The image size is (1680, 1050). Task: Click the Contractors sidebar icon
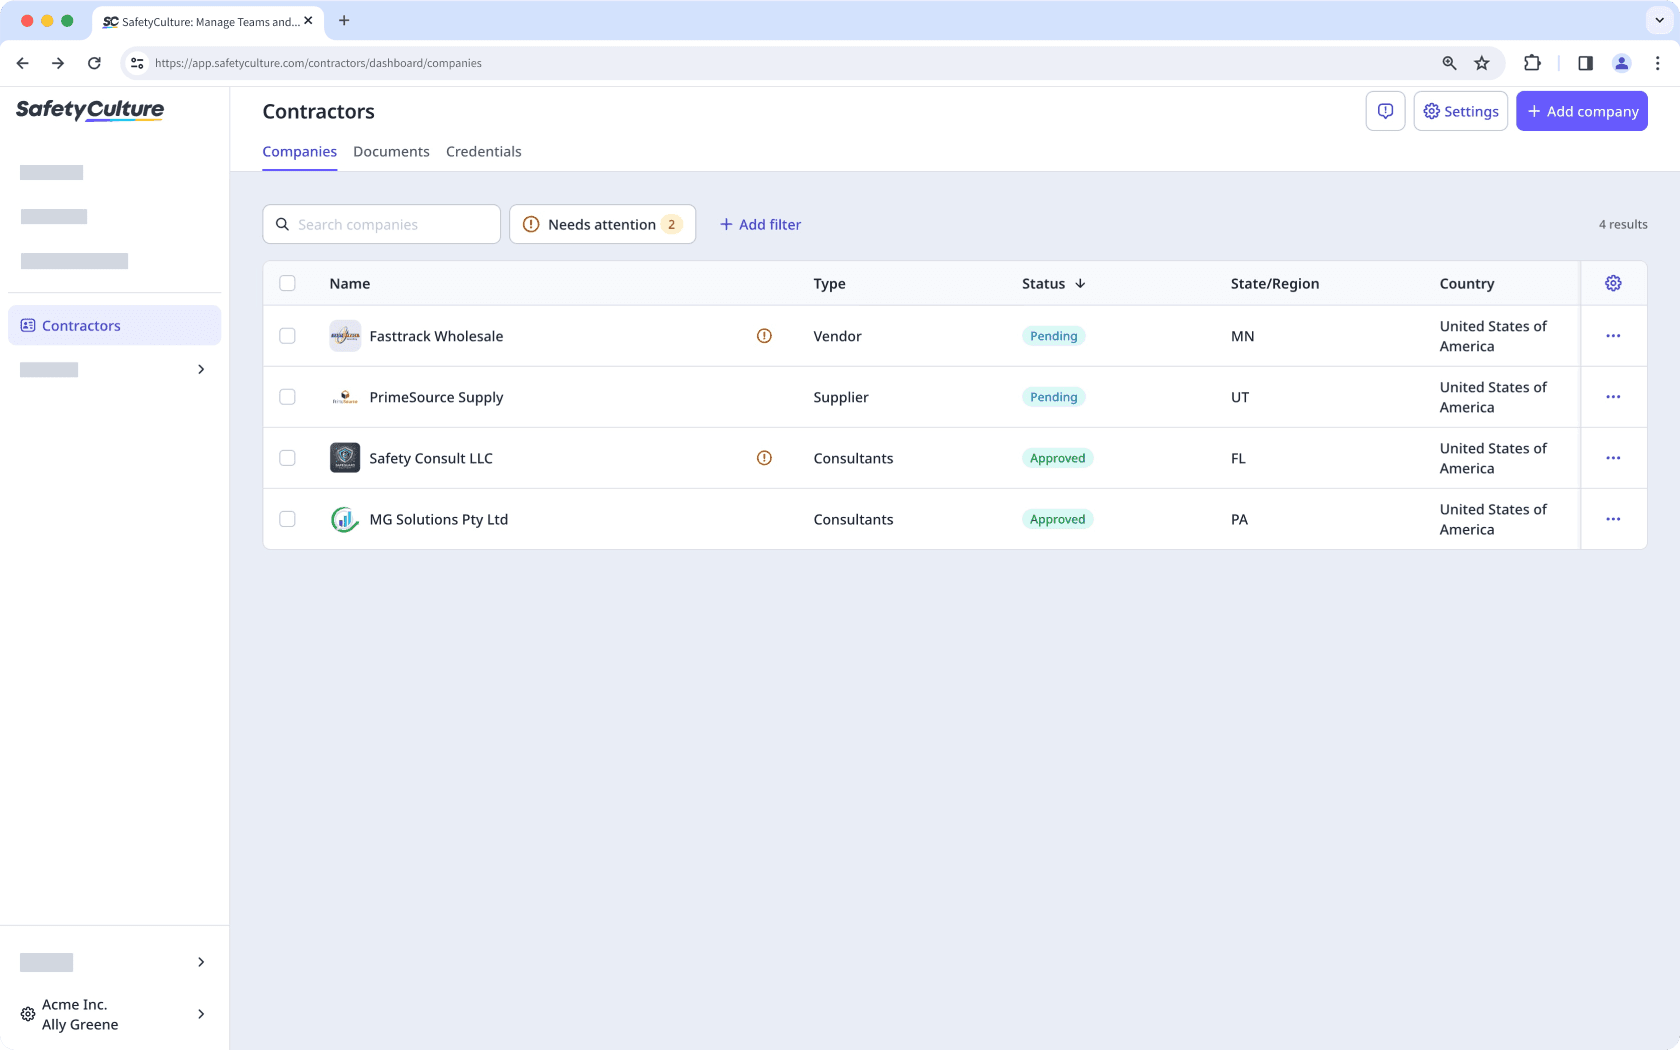27,325
